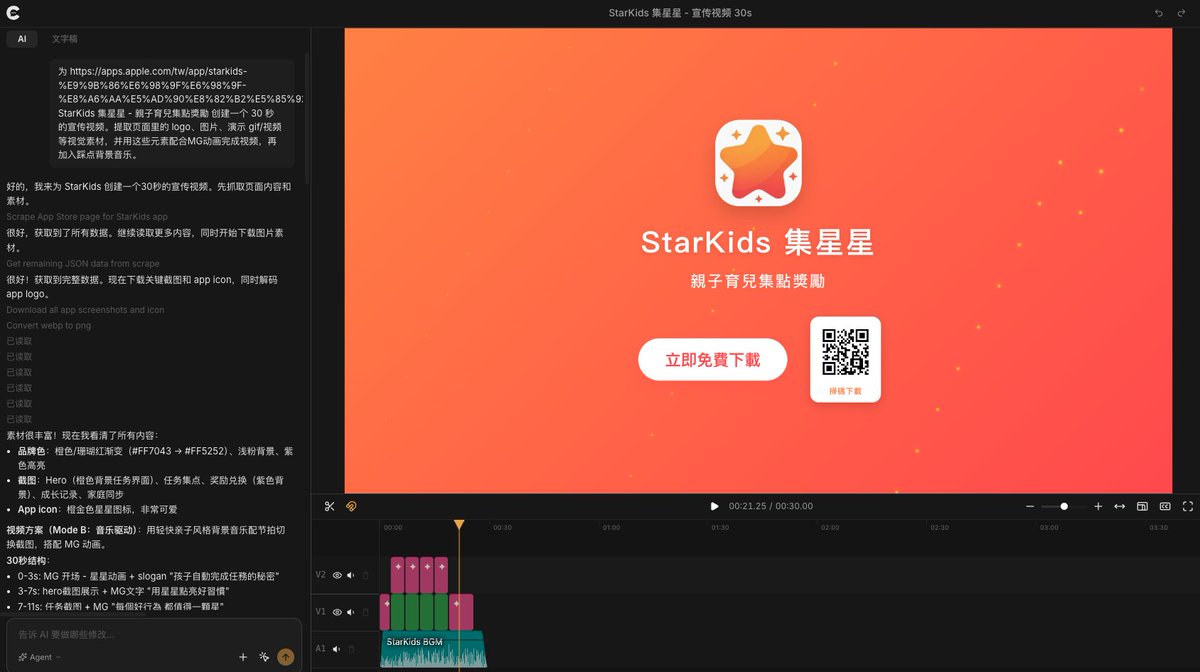
Task: Click the 7-11s: 任务截图 bullet line
Action: tap(120, 607)
